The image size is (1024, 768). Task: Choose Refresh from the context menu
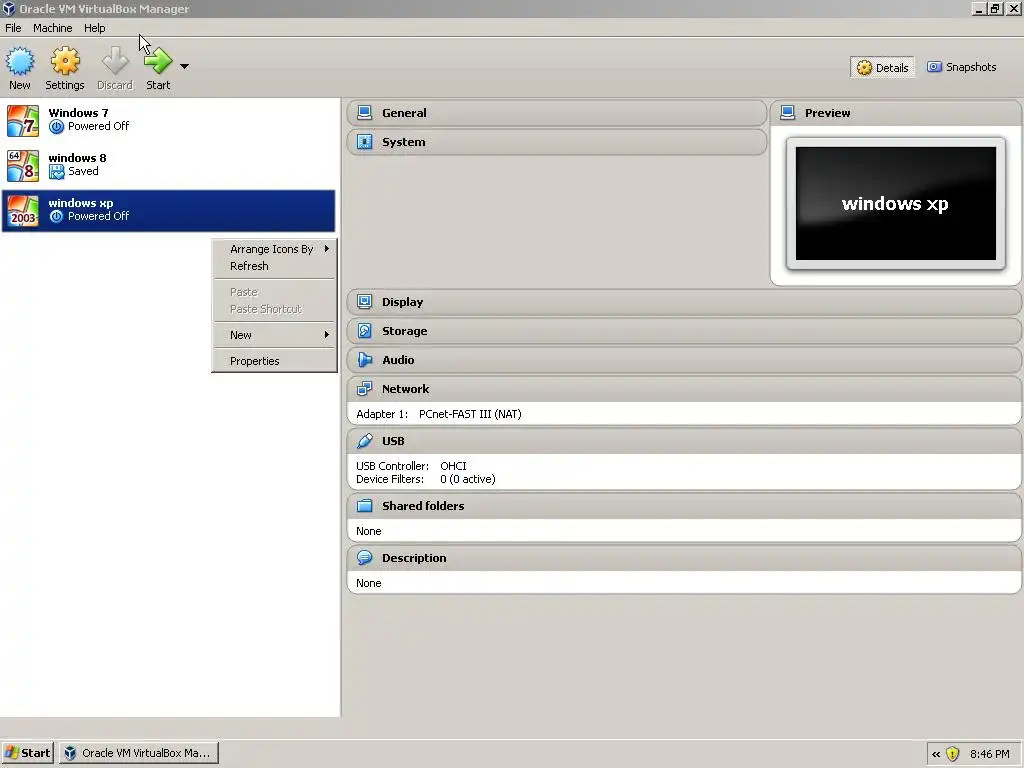coord(274,266)
